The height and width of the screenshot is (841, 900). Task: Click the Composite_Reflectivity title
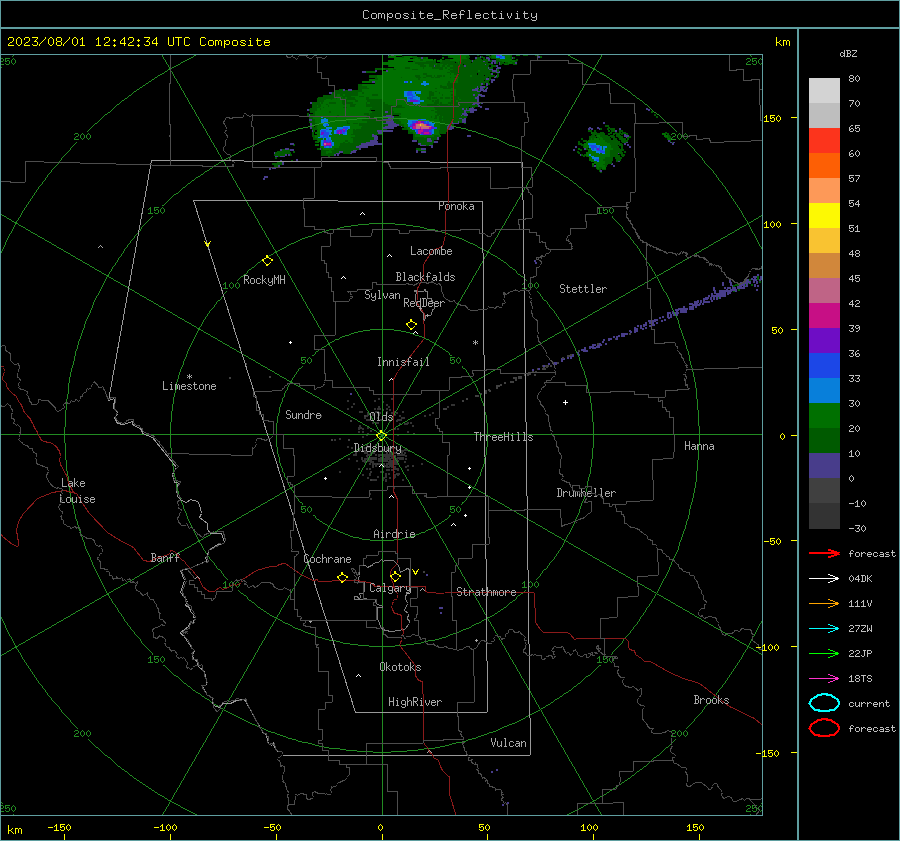(x=450, y=15)
